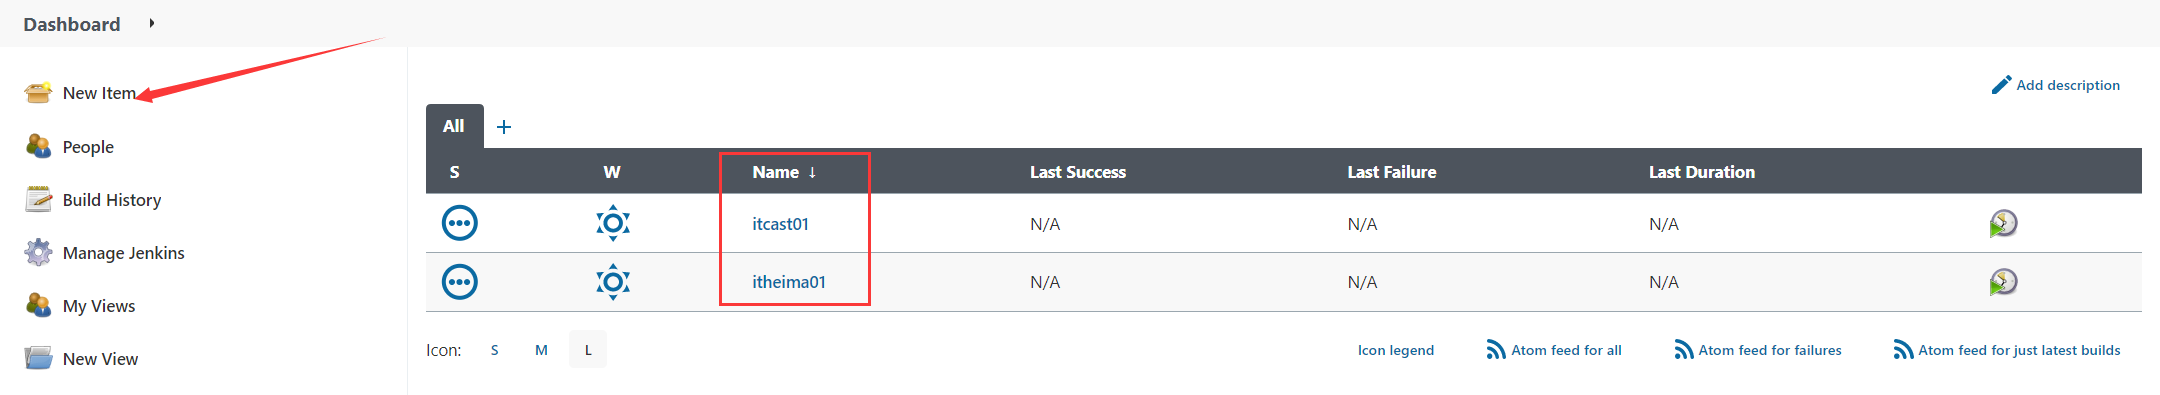The width and height of the screenshot is (2160, 395).
Task: Add a new view with plus tab
Action: point(504,127)
